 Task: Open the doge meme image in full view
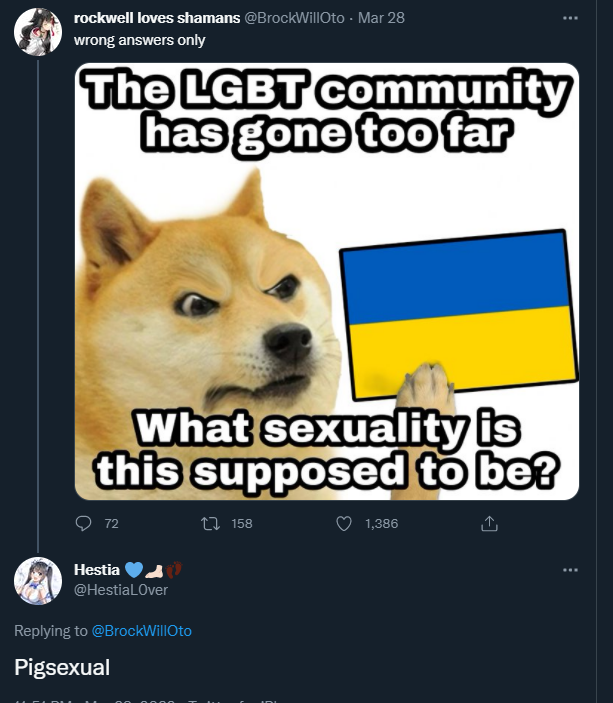(326, 282)
